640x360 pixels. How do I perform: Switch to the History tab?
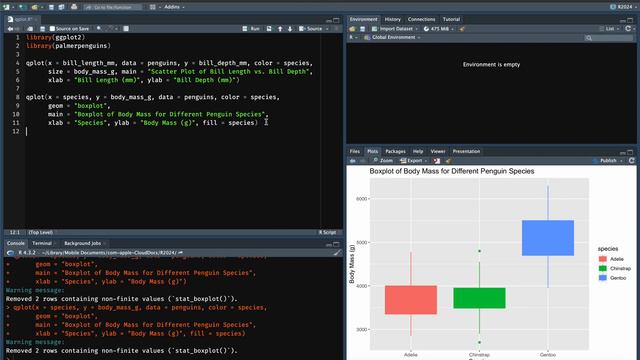tap(393, 19)
